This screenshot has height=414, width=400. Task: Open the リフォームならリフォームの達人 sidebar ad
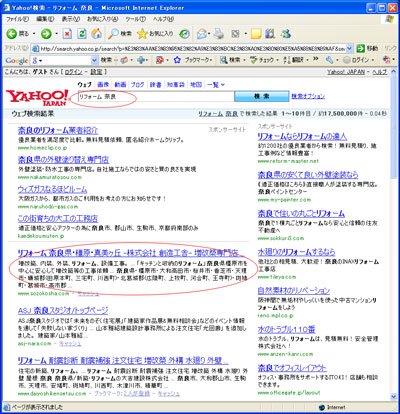click(302, 136)
